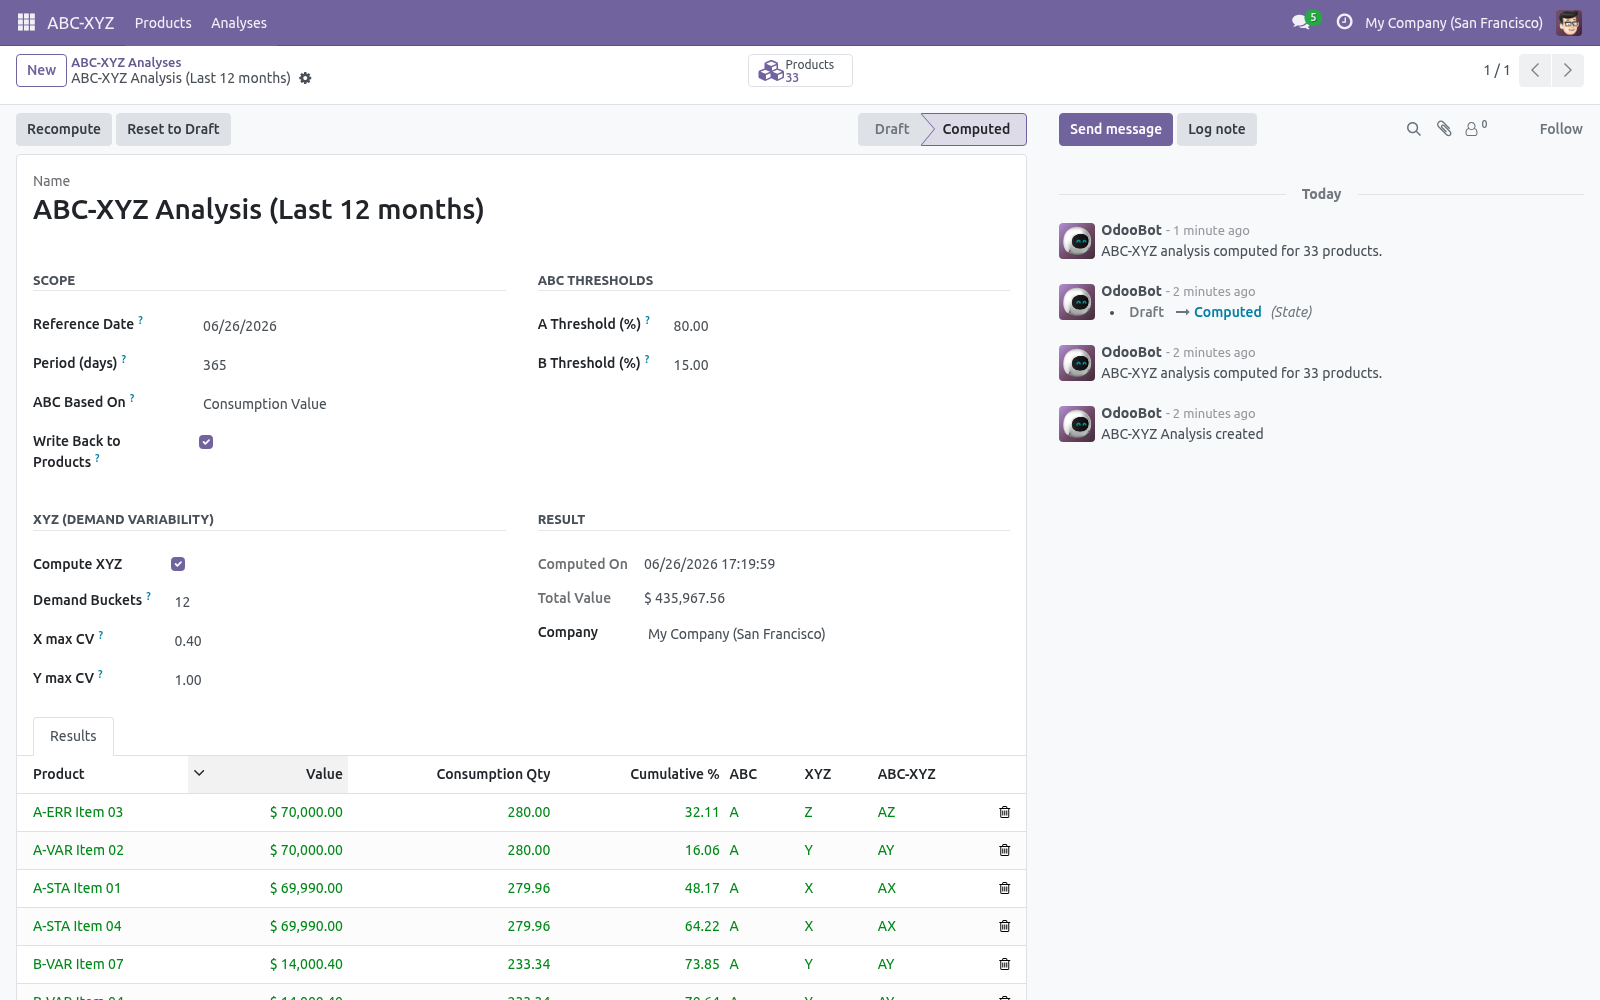The height and width of the screenshot is (1000, 1600).
Task: Delete the A-STA Item 01 row
Action: [1005, 888]
